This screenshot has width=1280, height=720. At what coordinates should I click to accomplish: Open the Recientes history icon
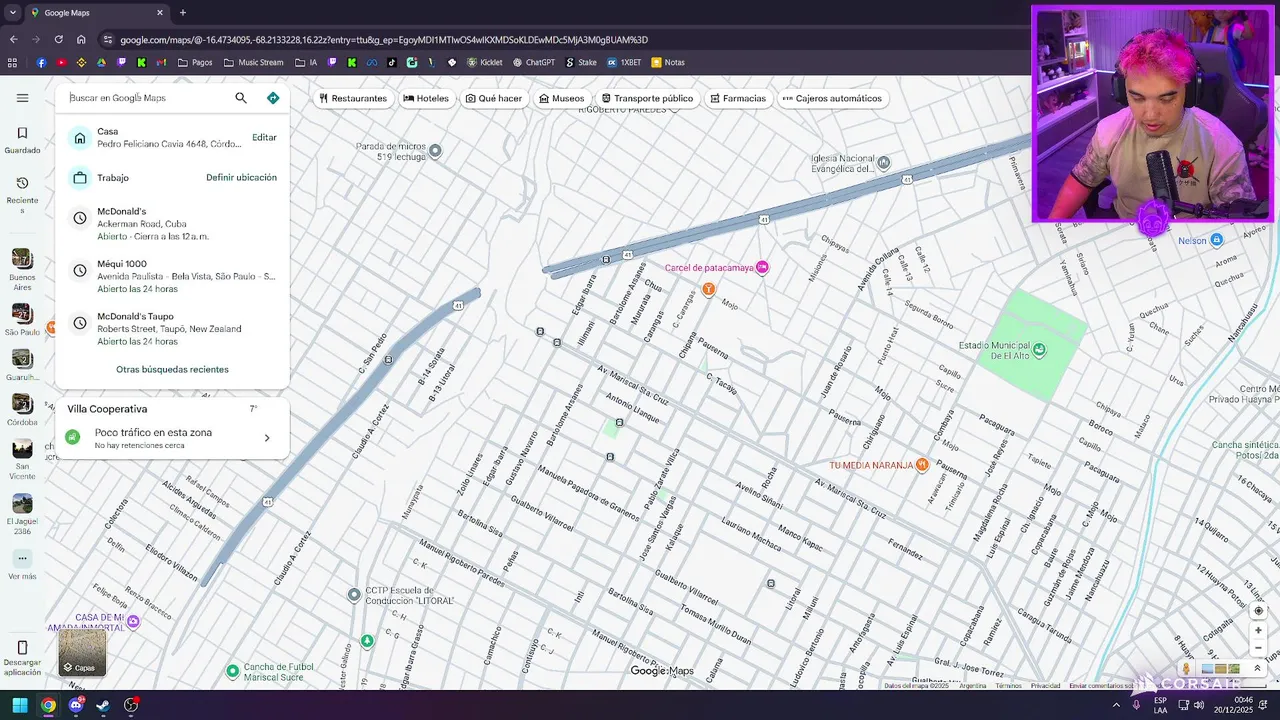click(22, 183)
